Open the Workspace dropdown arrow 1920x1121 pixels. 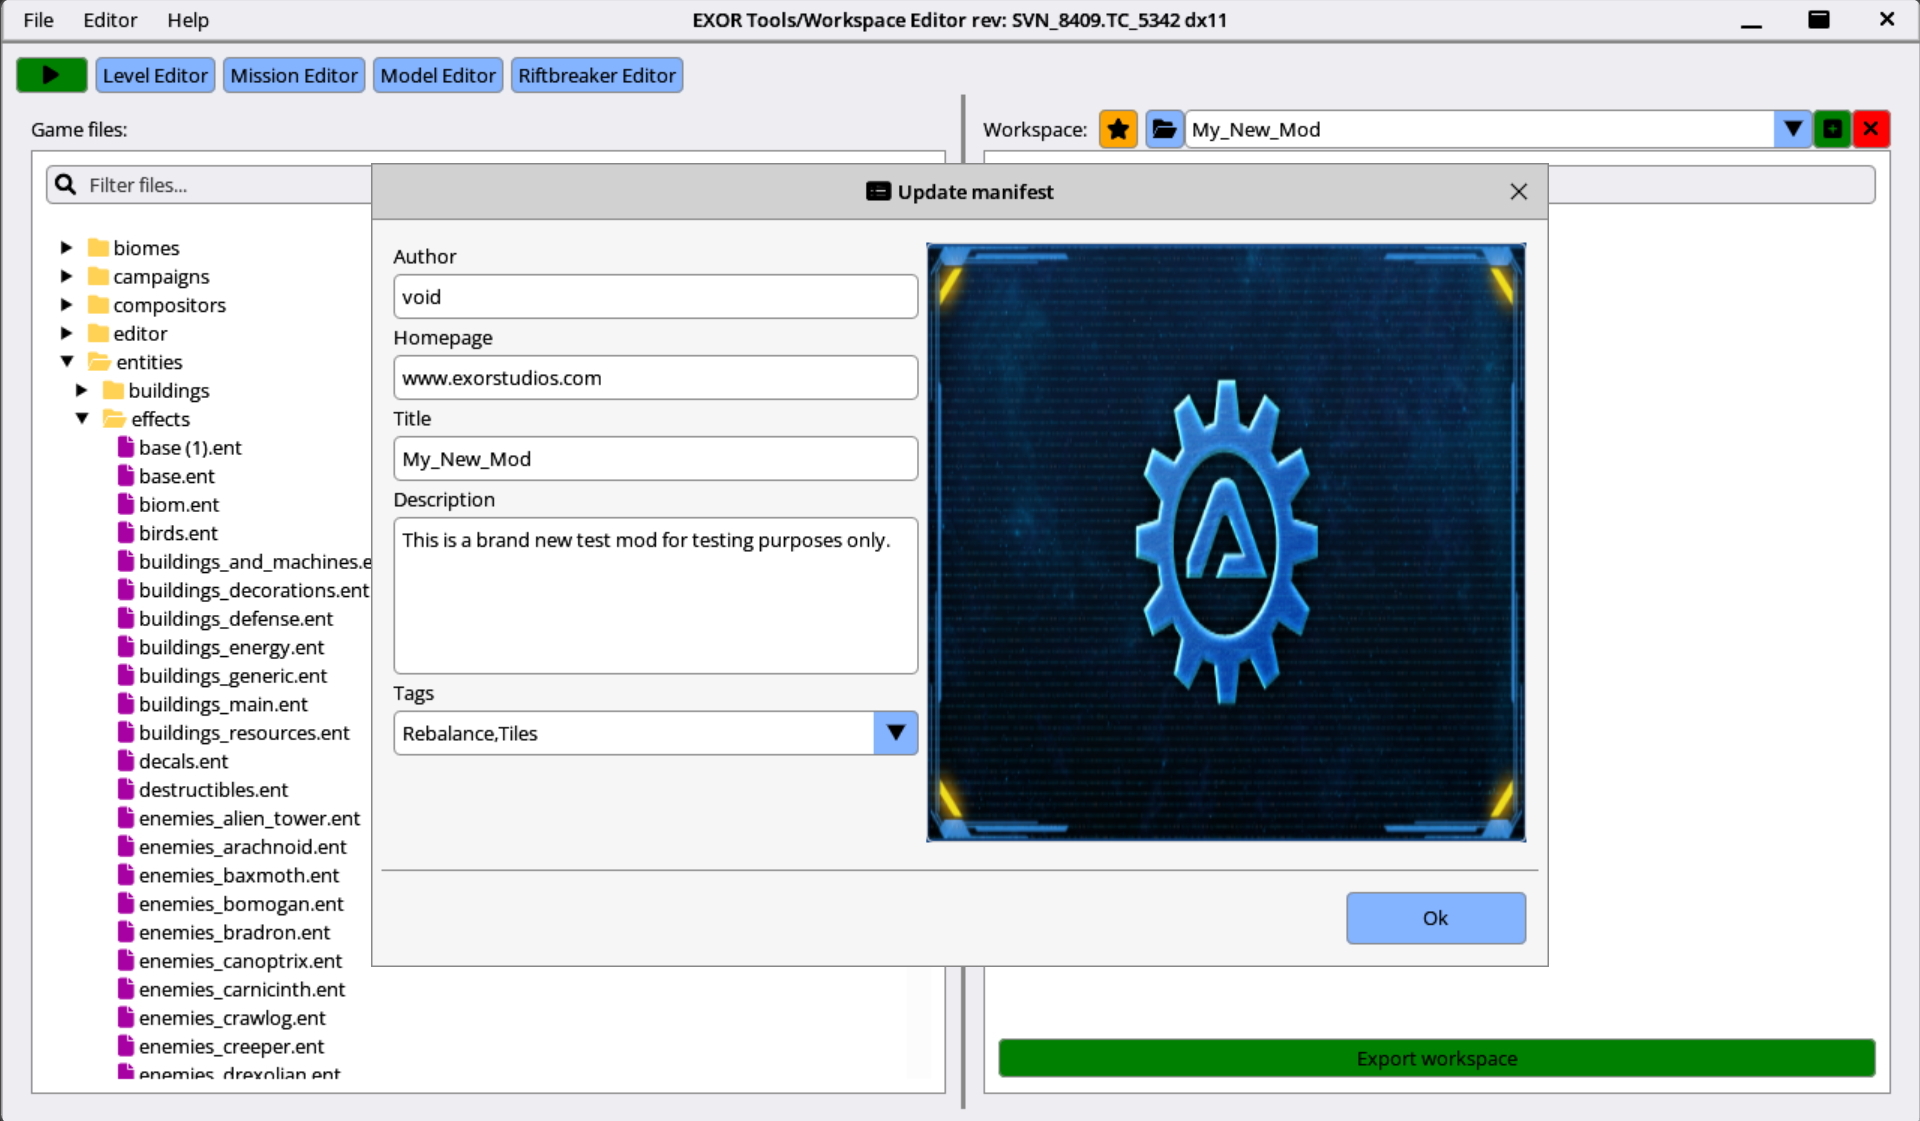[1793, 129]
